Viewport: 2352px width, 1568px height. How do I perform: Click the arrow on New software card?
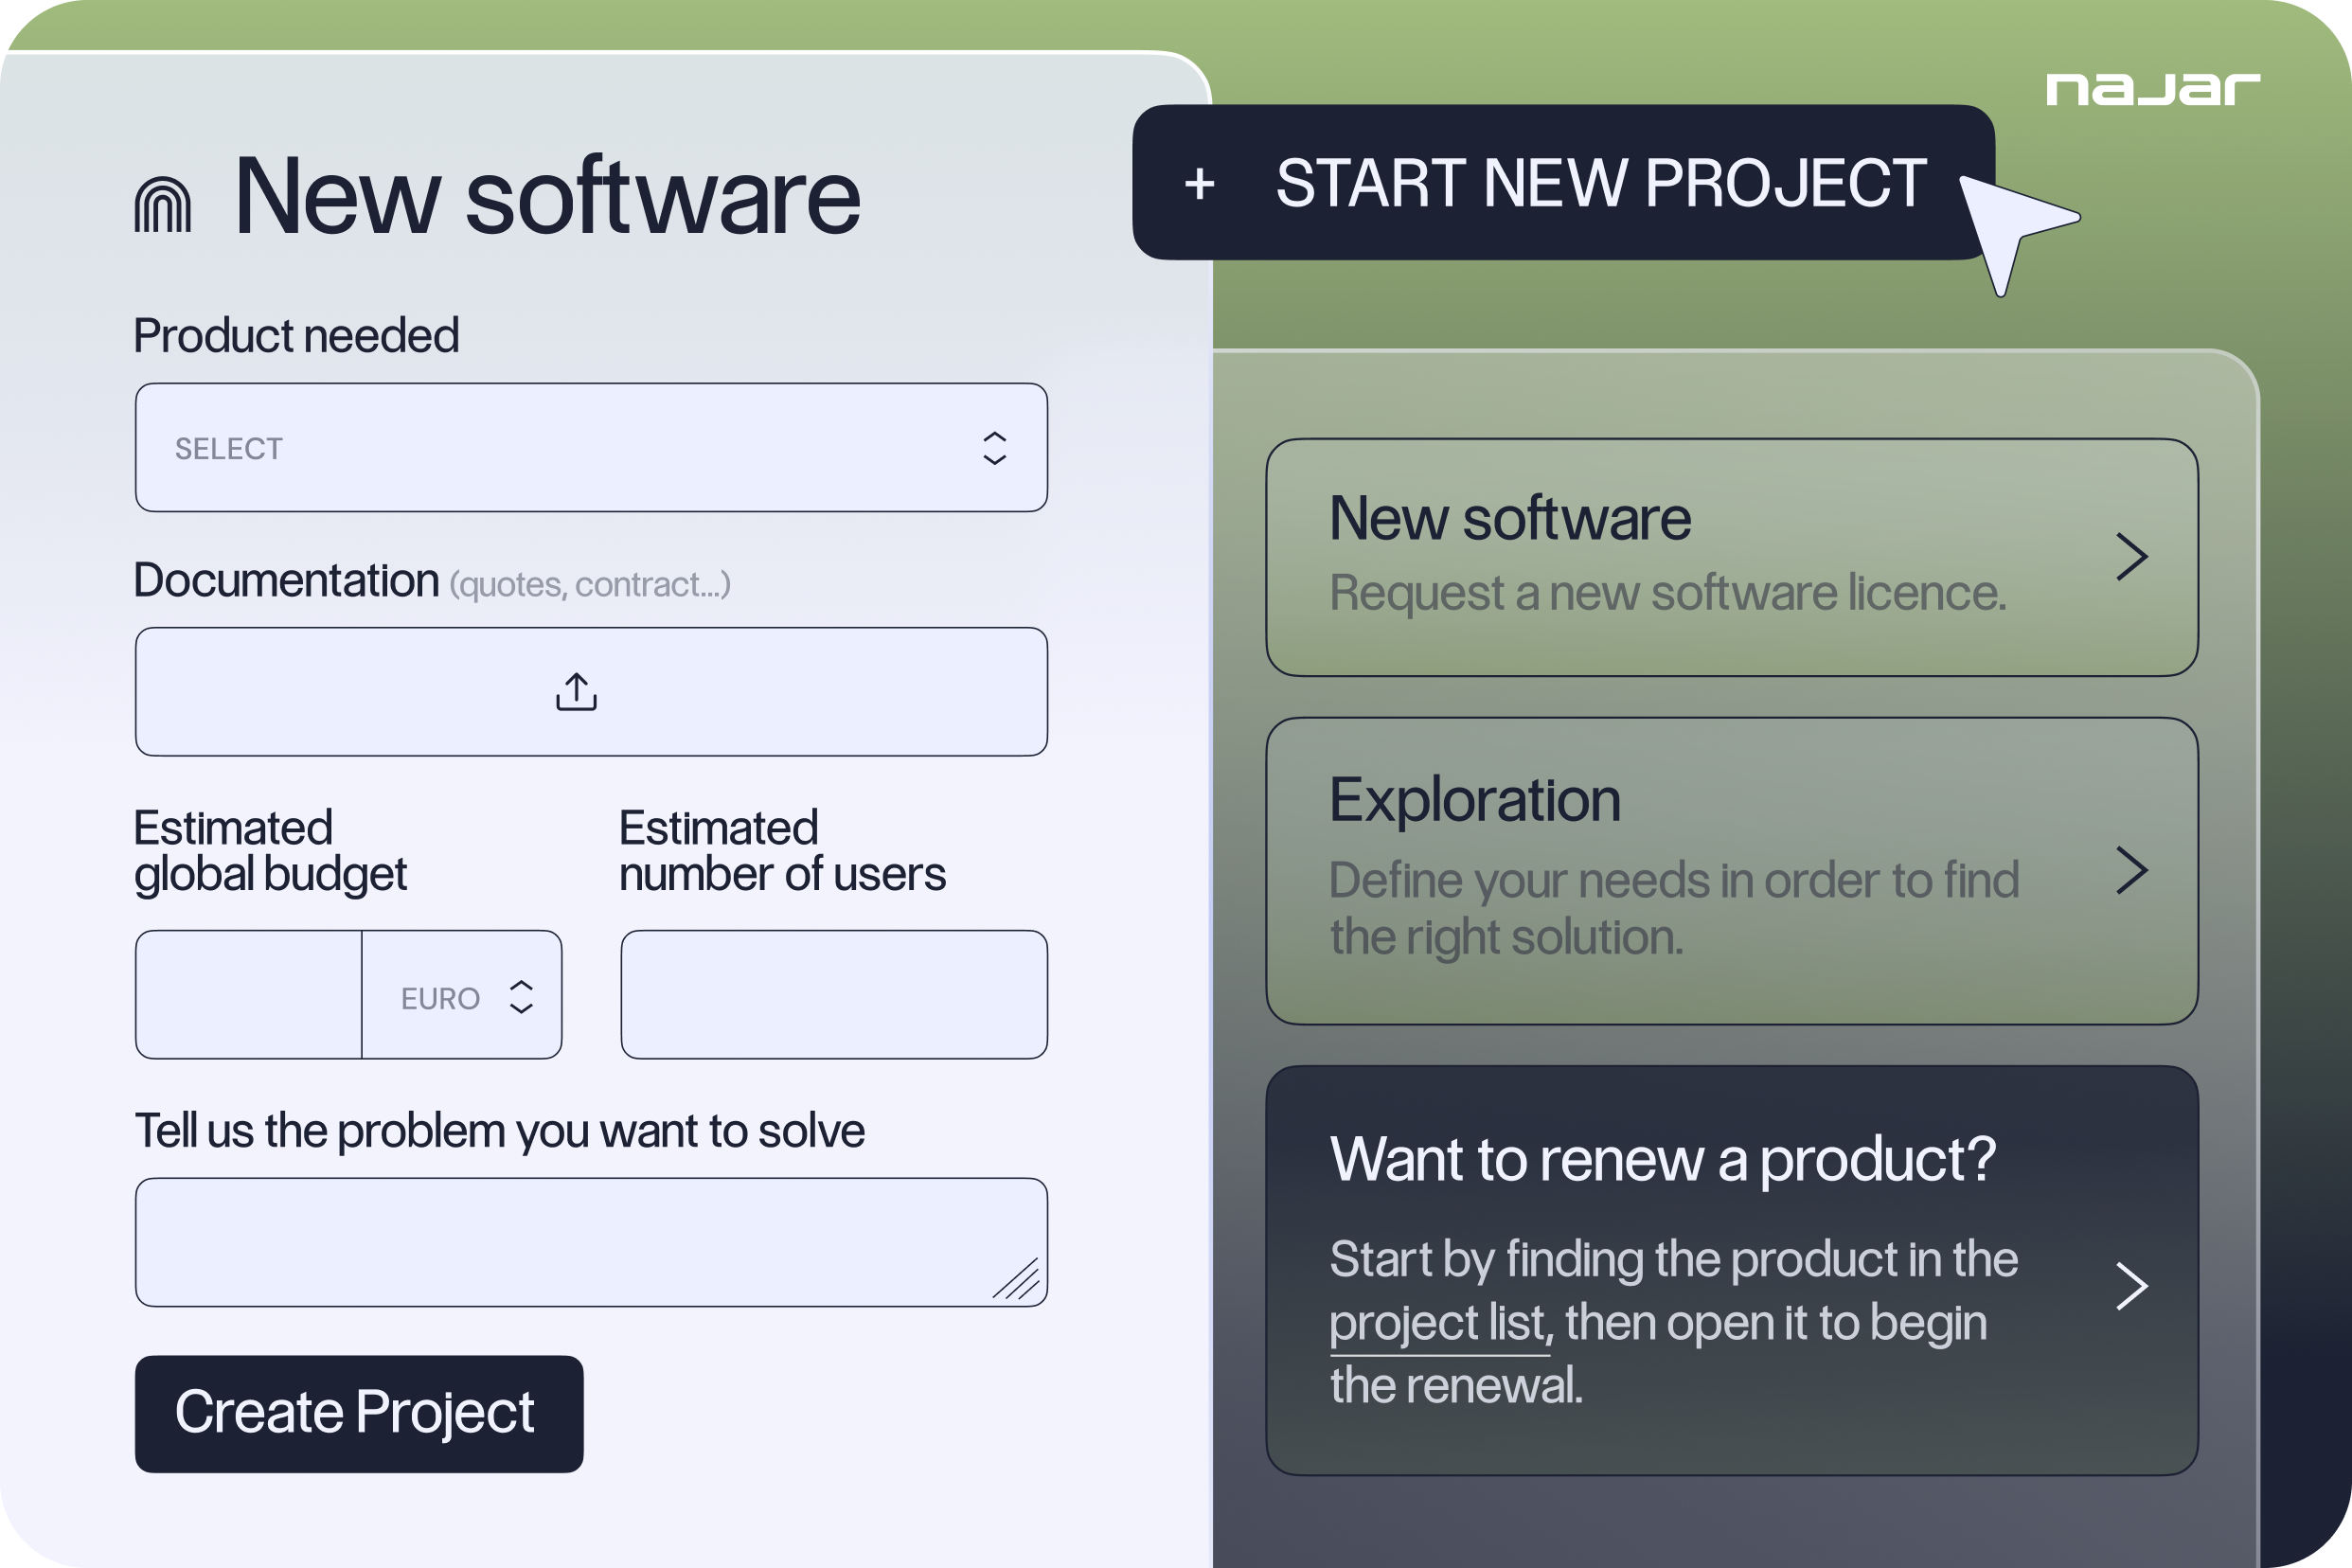pyautogui.click(x=2132, y=557)
